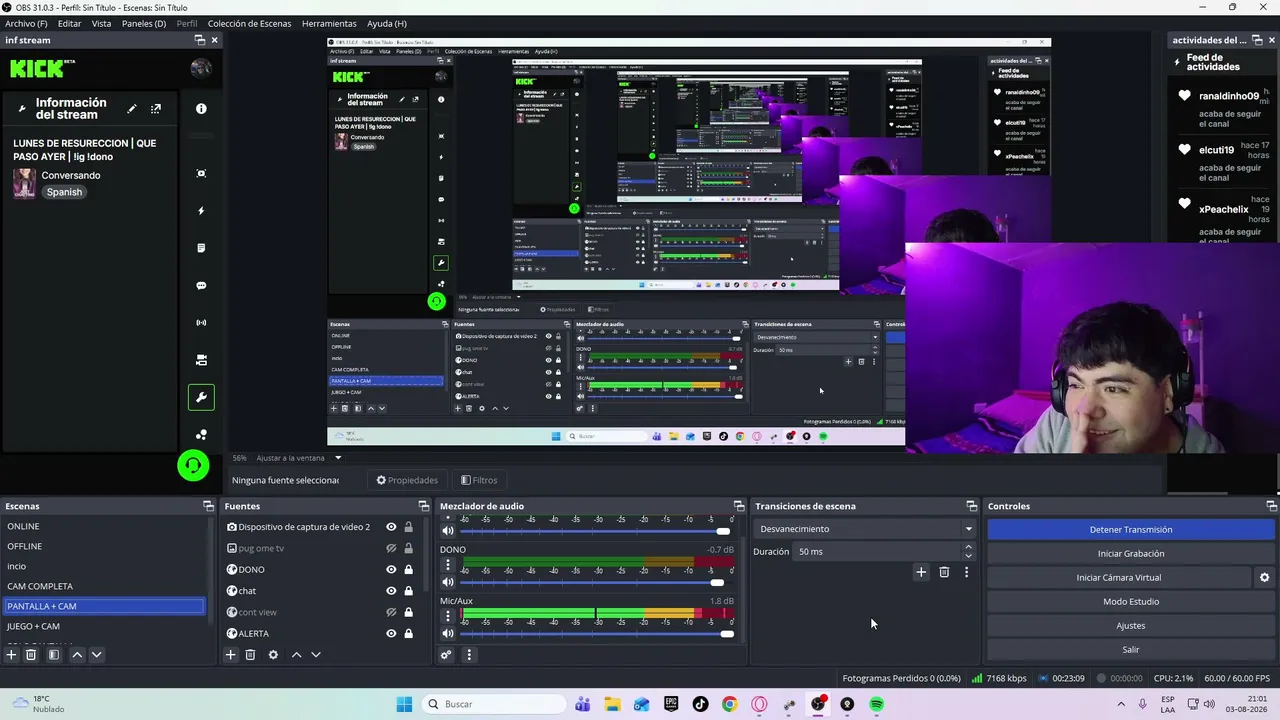Open virtual camera settings gear

(1264, 578)
